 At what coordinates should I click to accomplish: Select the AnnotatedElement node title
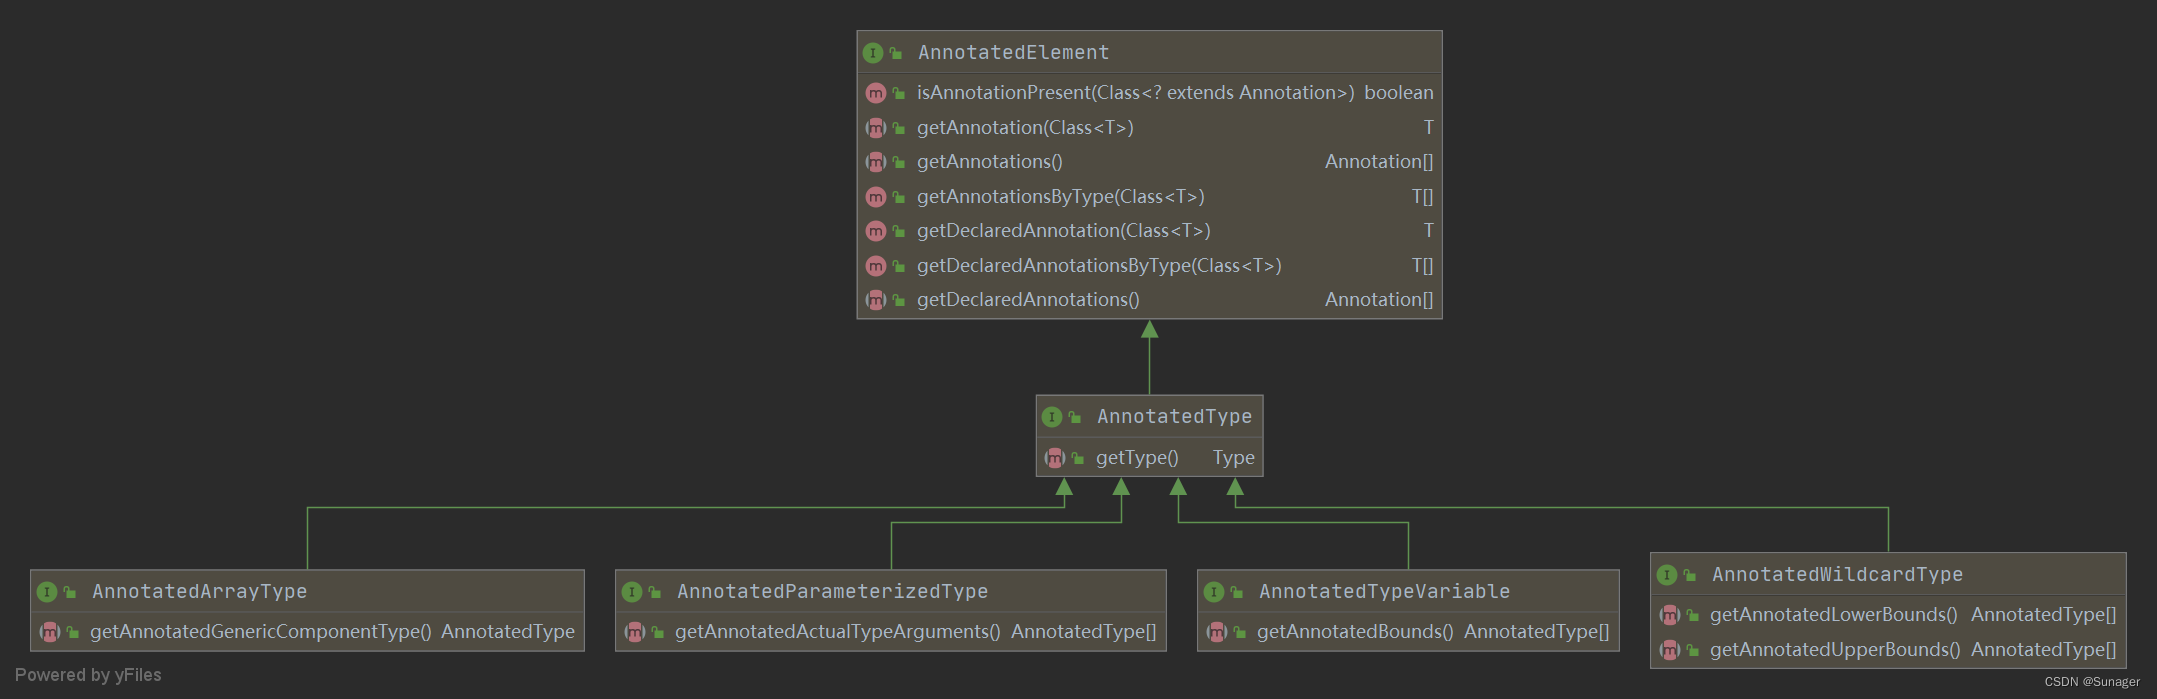click(x=1013, y=53)
